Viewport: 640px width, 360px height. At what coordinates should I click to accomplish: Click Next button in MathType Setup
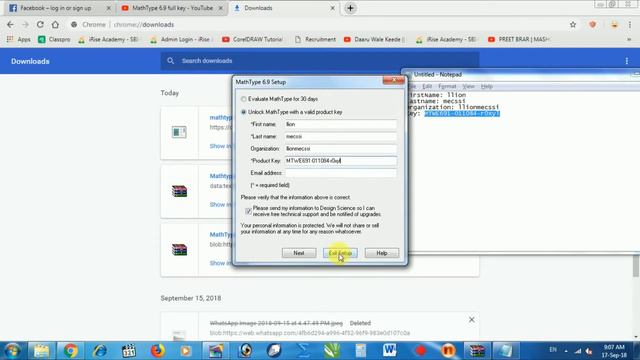point(299,253)
